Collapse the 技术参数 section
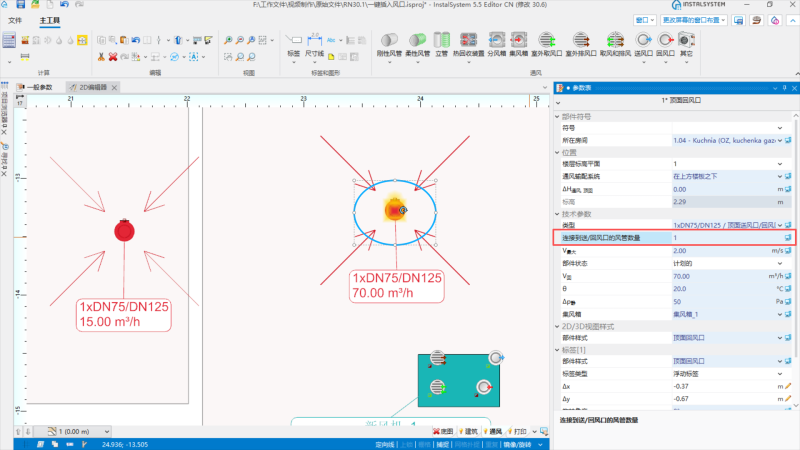 pos(557,214)
